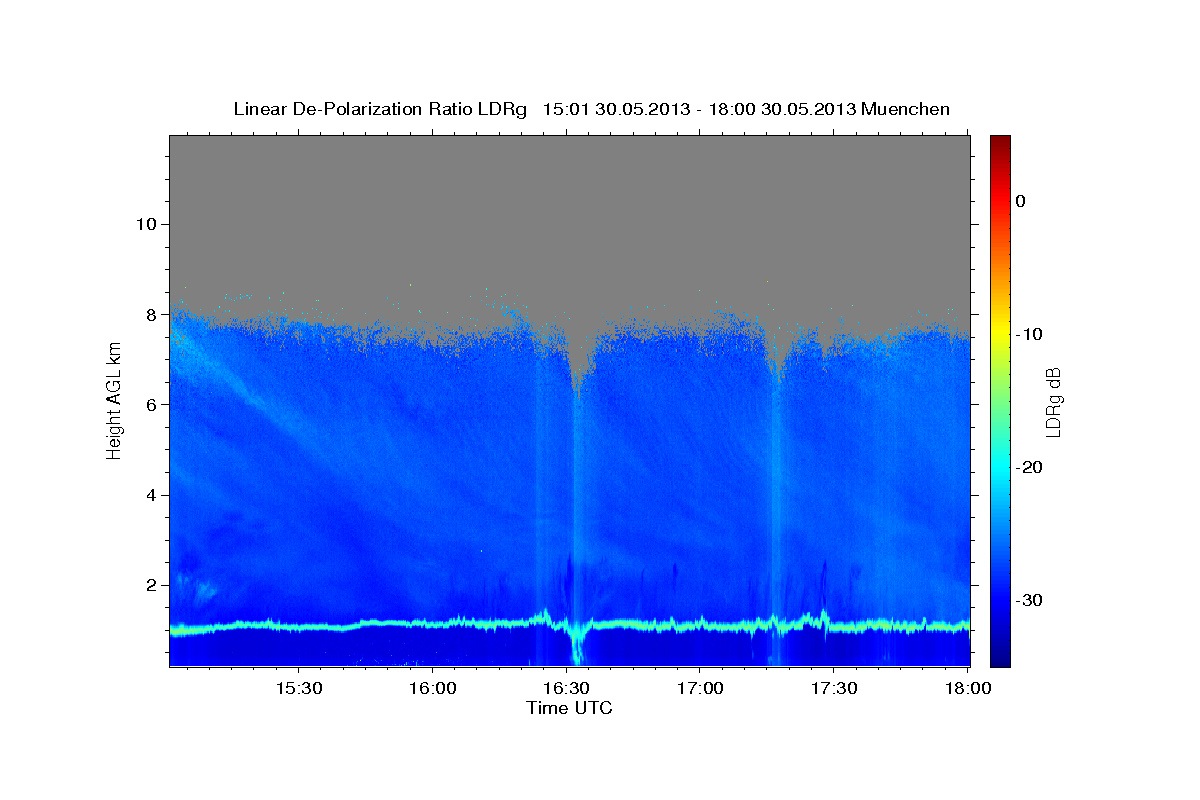Image resolution: width=1200 pixels, height=800 pixels.
Task: Click the colorbar value label -10
Action: tap(1028, 334)
